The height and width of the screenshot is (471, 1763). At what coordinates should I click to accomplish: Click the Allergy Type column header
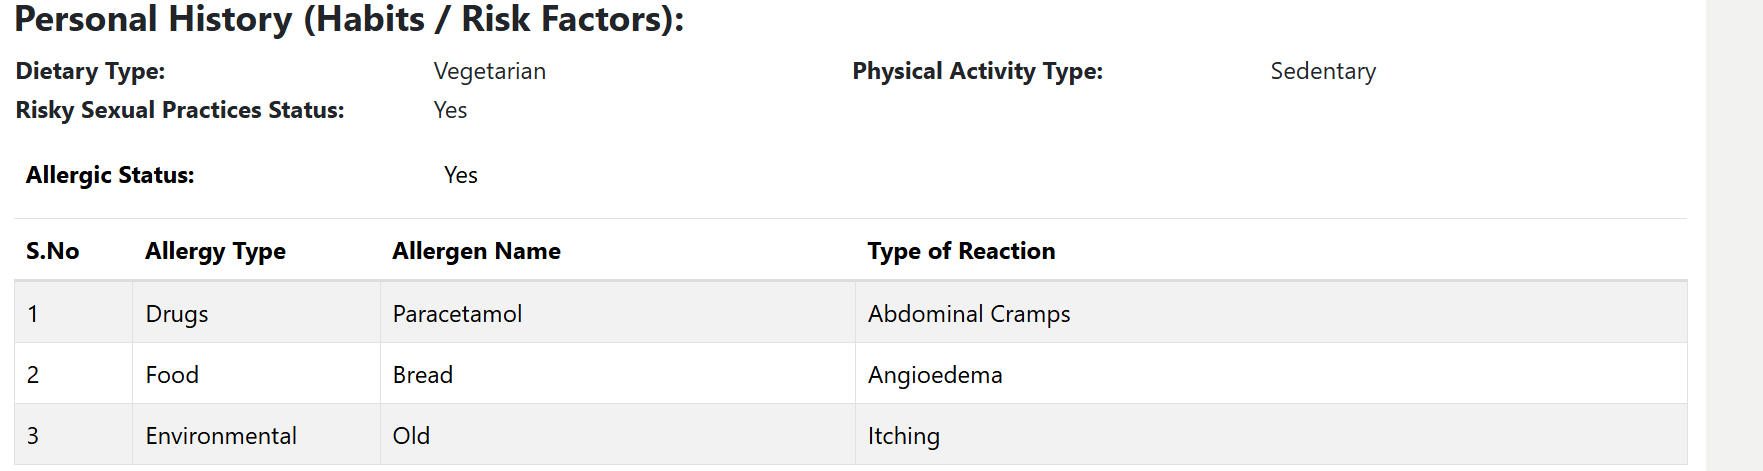(x=215, y=252)
